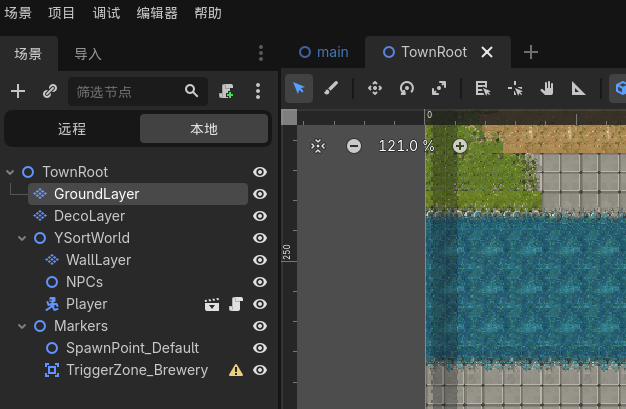Open the 编辑器 menu

157,13
